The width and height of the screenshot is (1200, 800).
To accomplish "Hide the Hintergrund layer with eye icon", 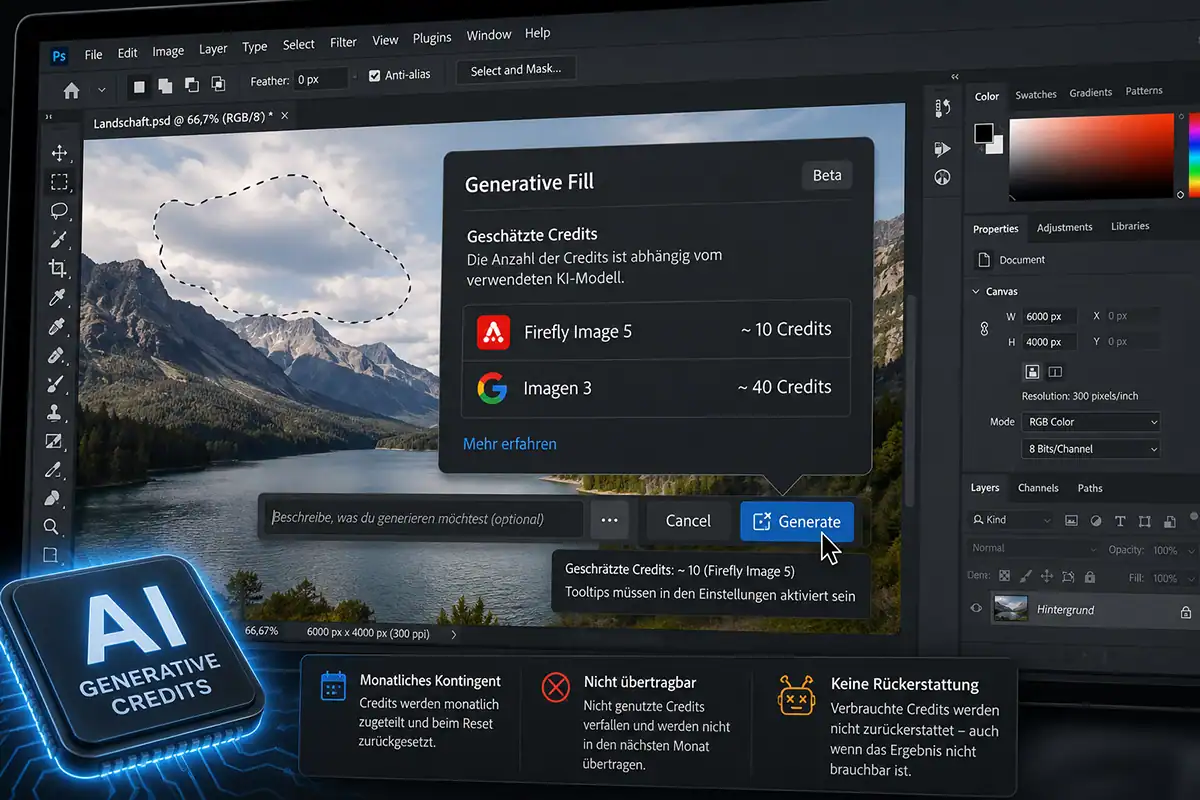I will coord(977,608).
